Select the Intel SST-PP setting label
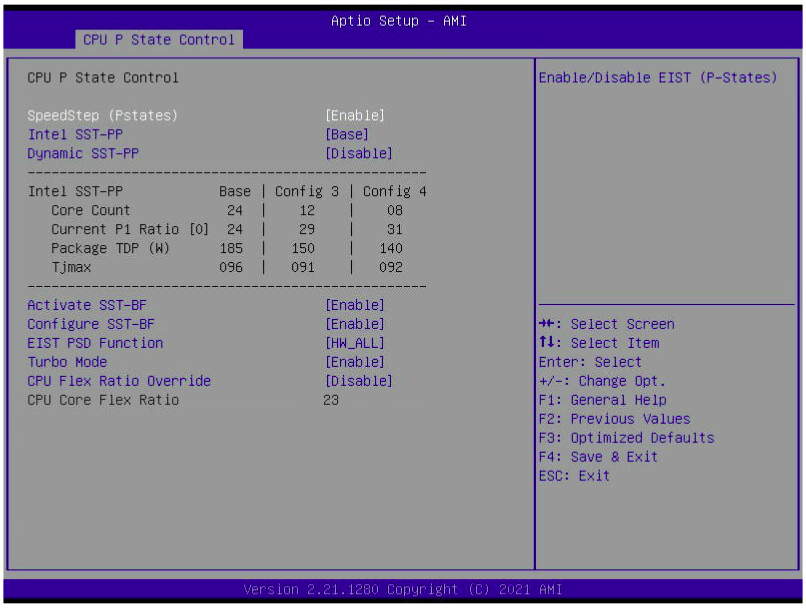Image resolution: width=806 pixels, height=608 pixels. 75,134
